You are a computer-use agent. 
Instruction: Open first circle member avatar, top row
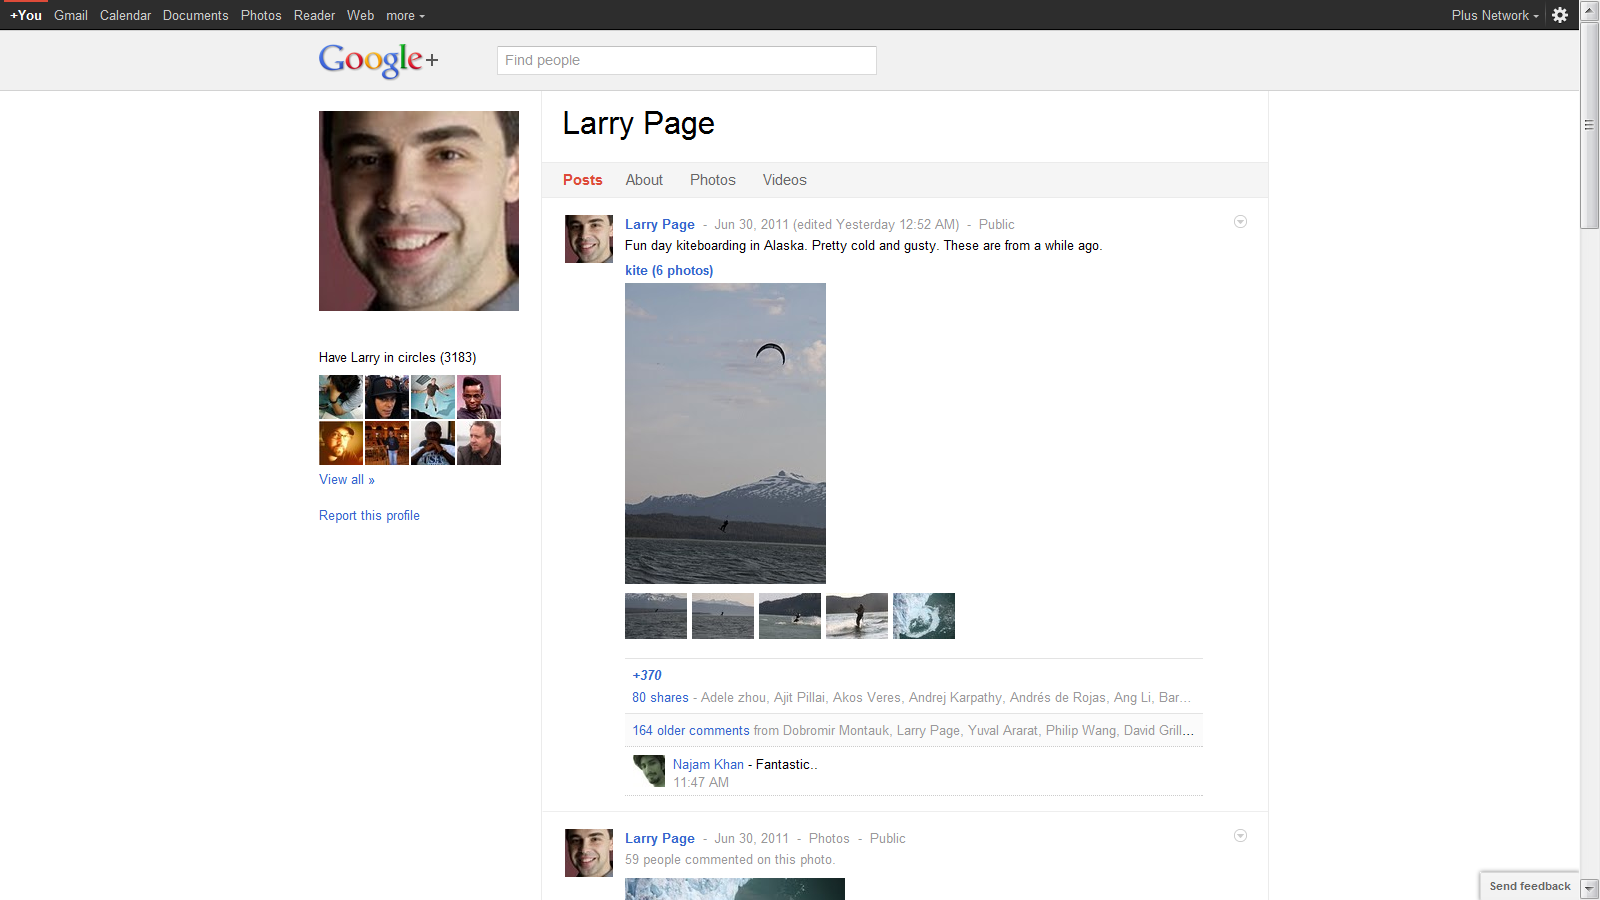341,397
